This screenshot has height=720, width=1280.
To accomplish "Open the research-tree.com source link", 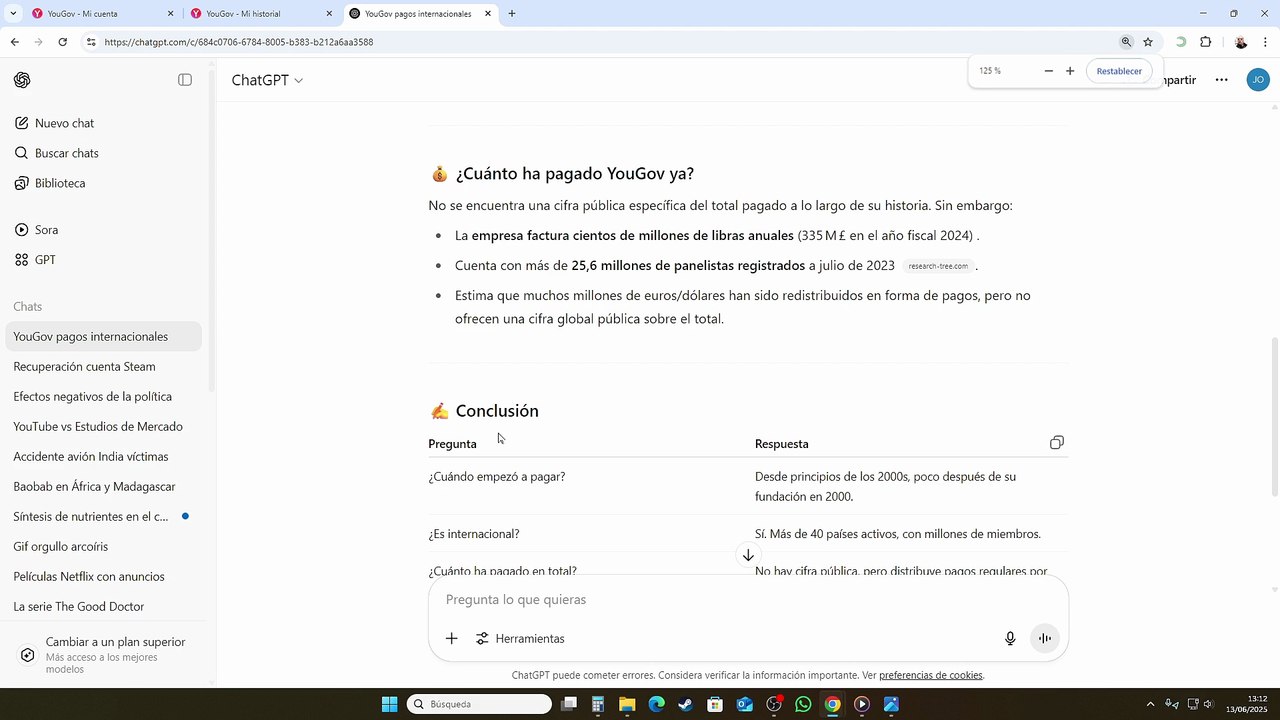I will [938, 266].
